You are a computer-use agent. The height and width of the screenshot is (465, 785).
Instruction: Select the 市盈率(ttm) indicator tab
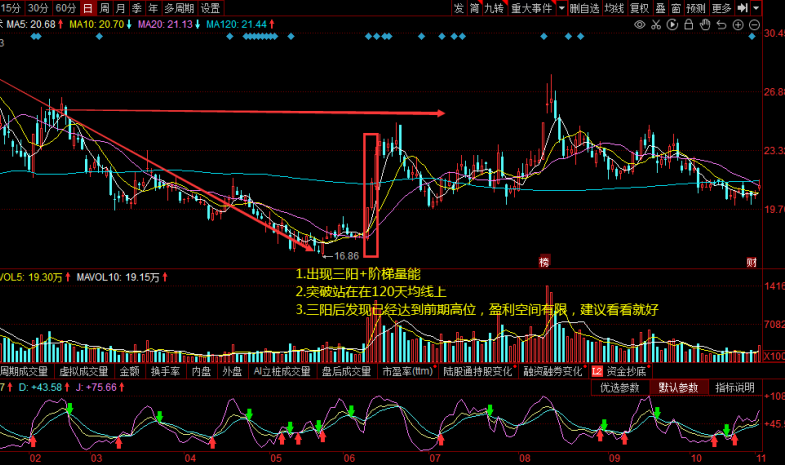[408, 371]
